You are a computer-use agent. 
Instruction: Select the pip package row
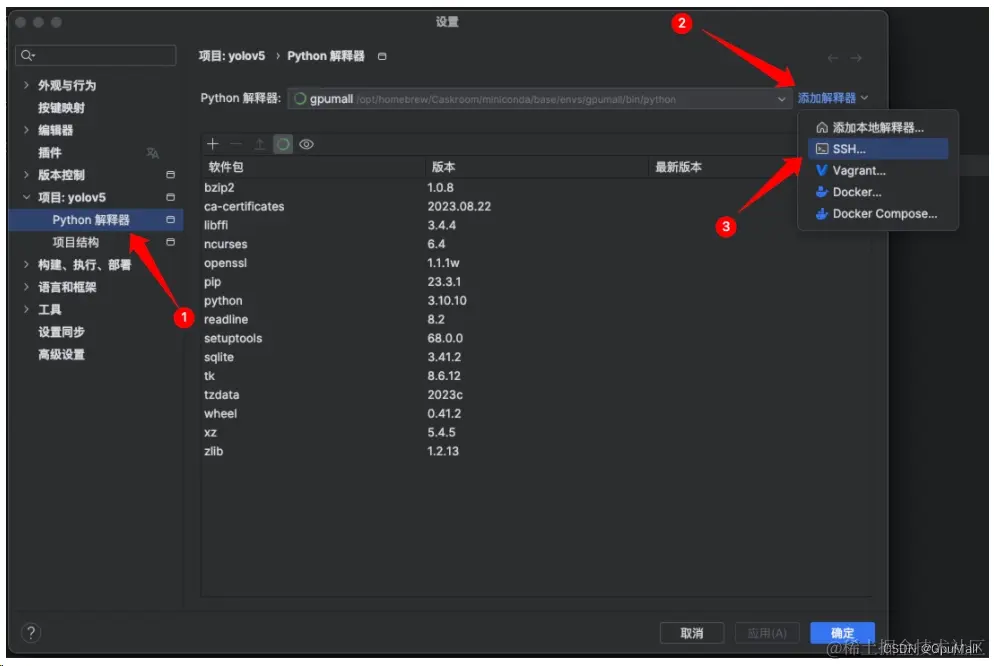pos(536,282)
